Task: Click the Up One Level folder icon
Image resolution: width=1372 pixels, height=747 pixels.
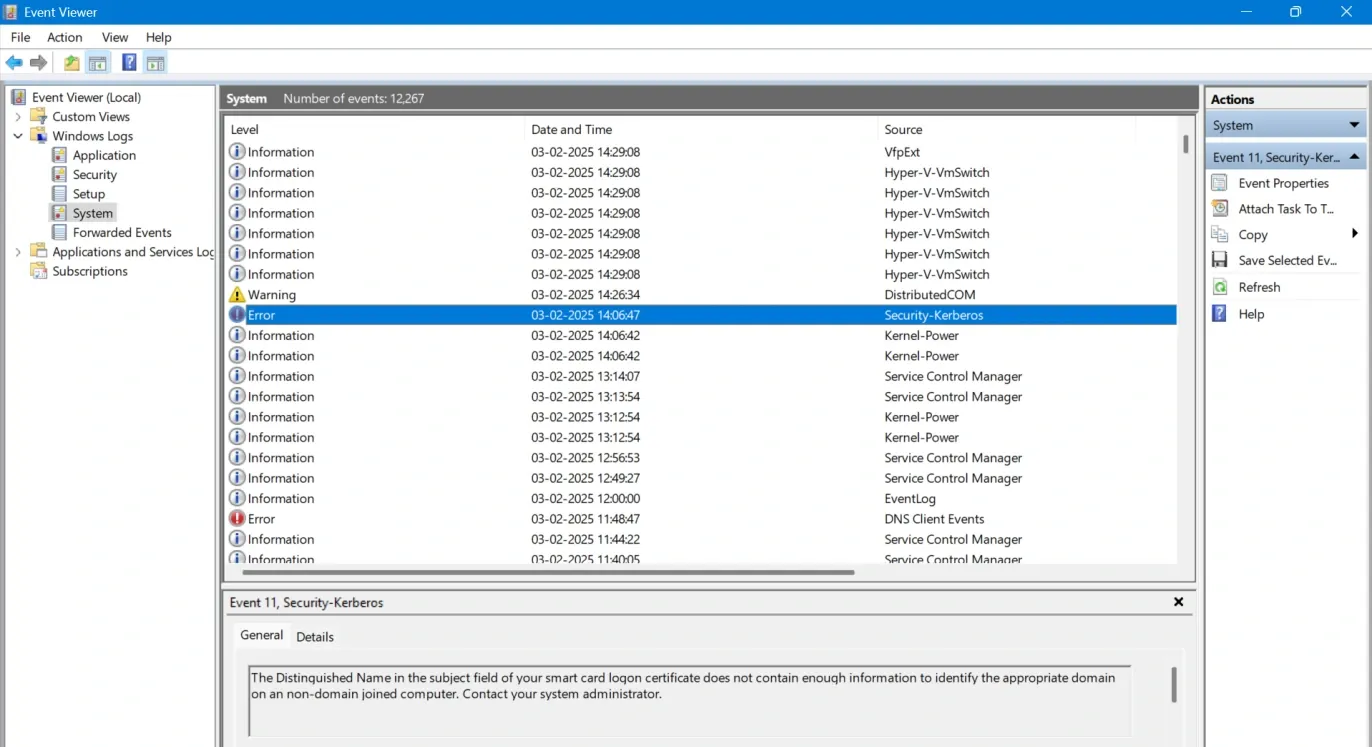Action: point(72,63)
